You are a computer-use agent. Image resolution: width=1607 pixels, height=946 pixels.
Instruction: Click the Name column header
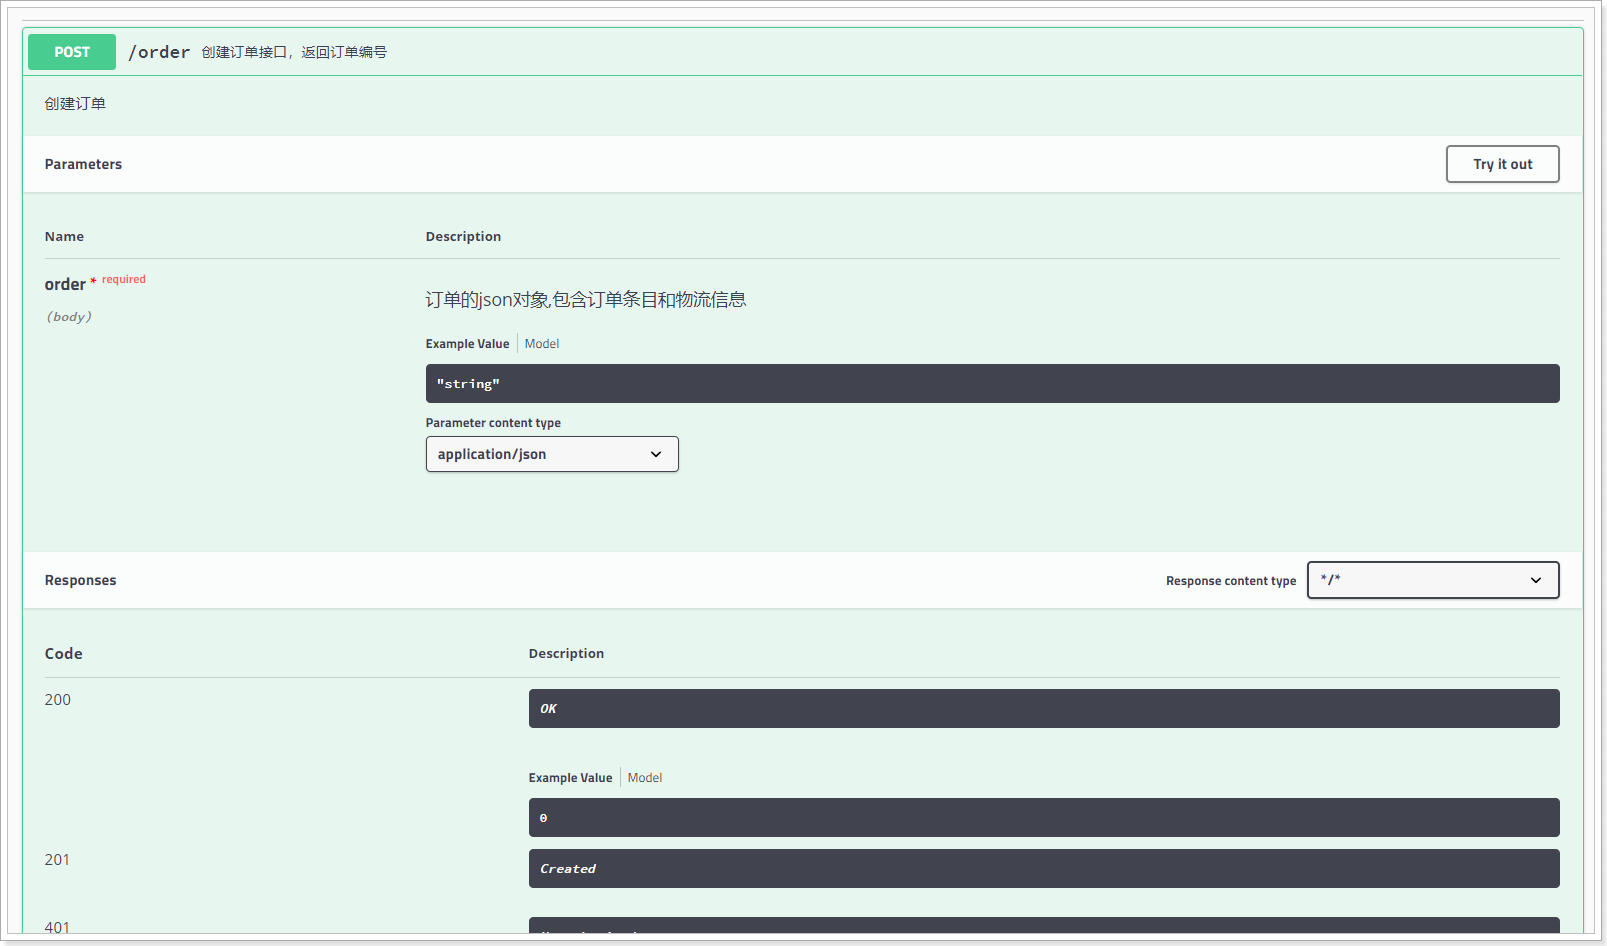(x=64, y=237)
